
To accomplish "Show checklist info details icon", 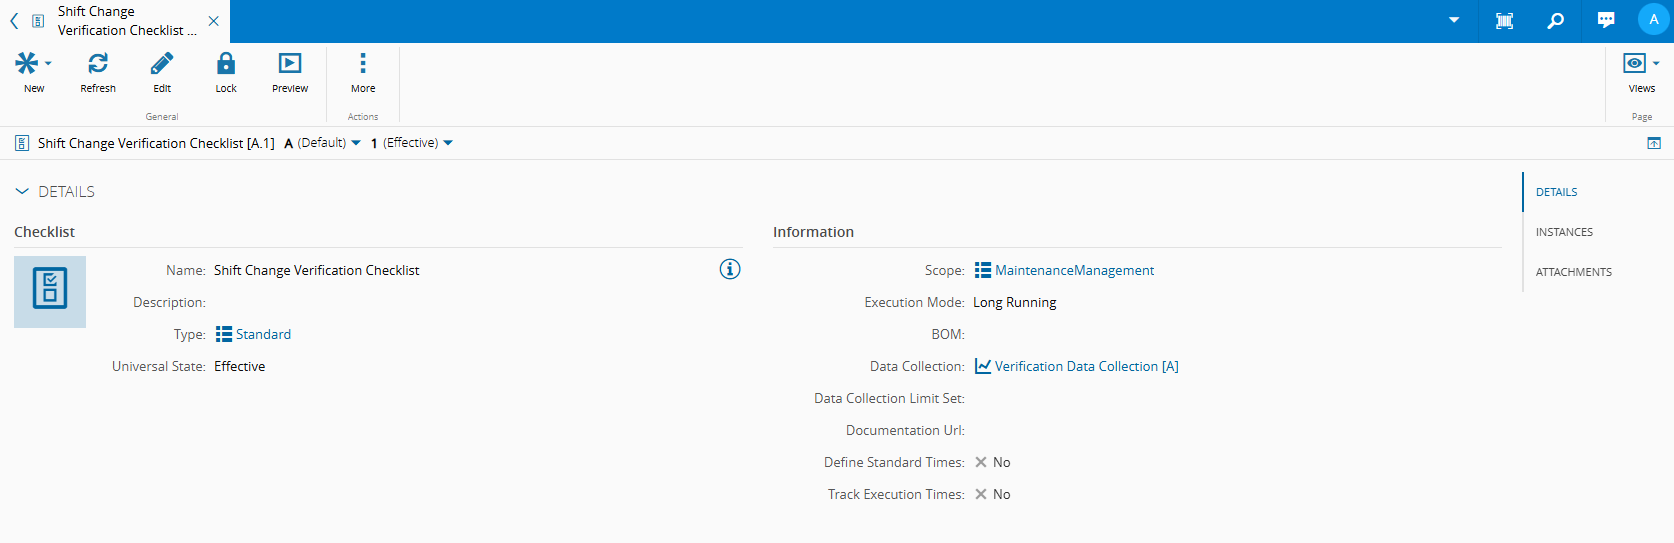I will click(x=730, y=269).
